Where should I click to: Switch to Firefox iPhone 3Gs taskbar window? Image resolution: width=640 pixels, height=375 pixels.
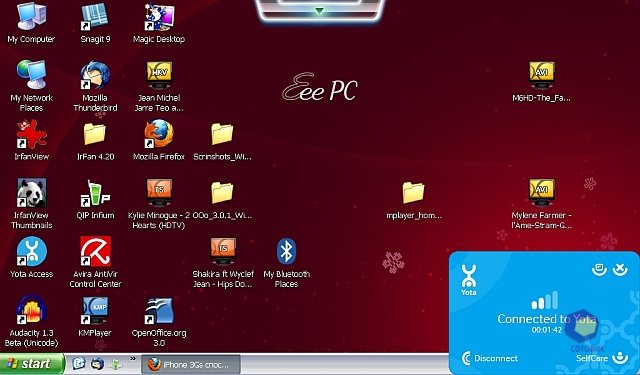(191, 364)
